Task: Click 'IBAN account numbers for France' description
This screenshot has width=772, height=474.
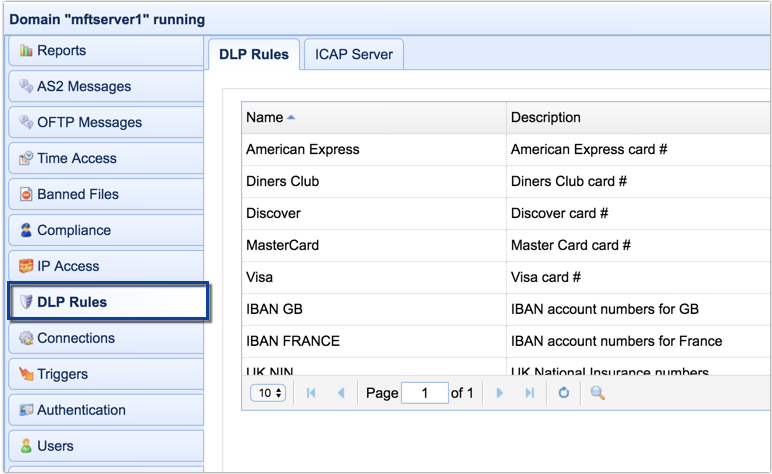Action: tap(616, 341)
